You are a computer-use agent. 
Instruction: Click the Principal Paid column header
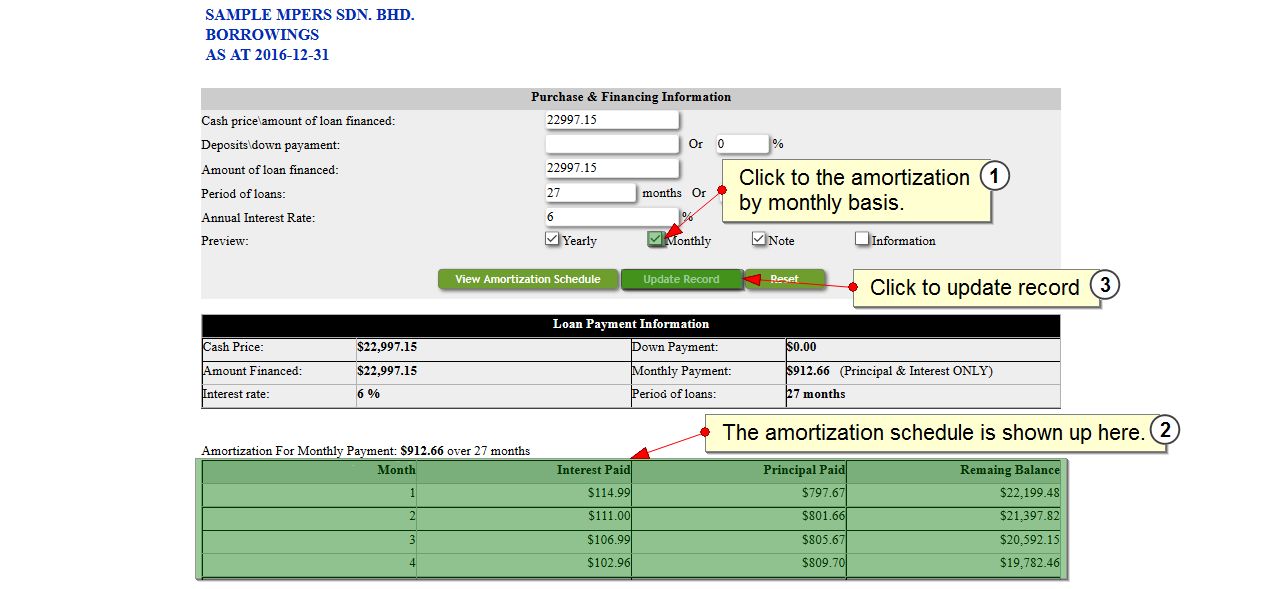[804, 470]
